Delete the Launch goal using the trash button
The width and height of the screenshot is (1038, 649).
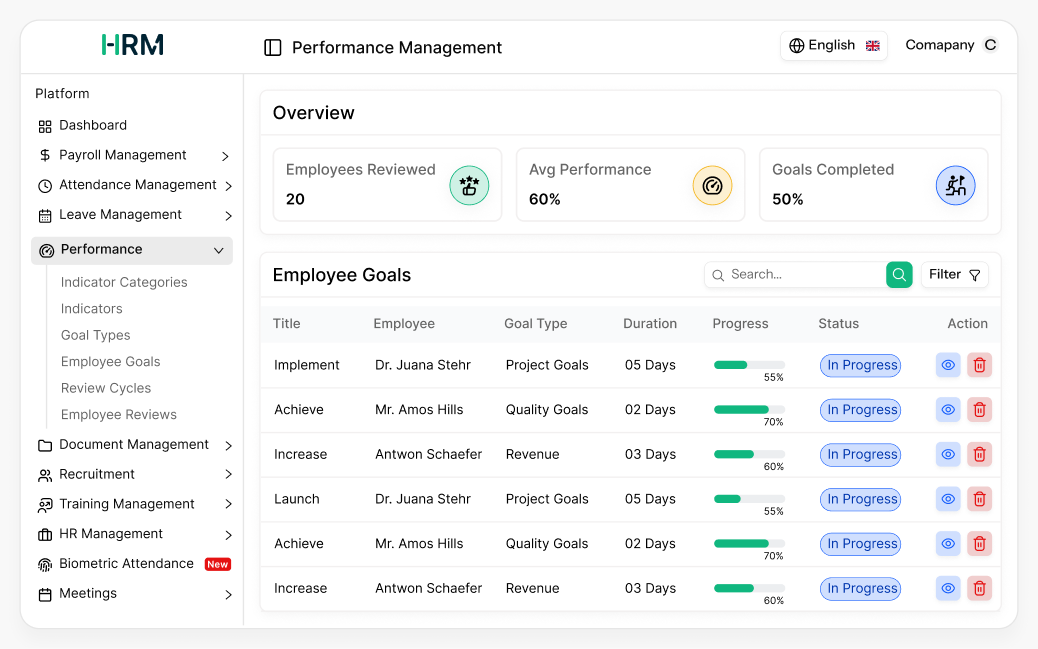point(979,499)
